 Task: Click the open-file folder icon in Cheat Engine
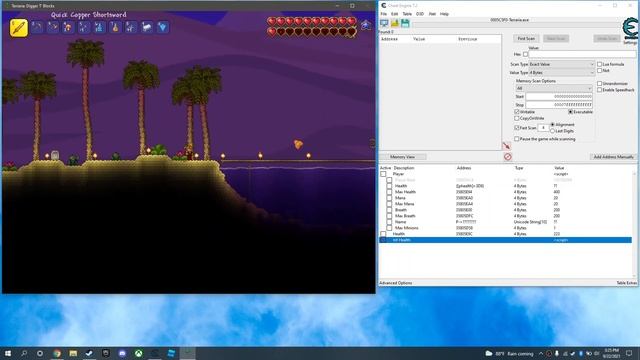click(x=395, y=24)
